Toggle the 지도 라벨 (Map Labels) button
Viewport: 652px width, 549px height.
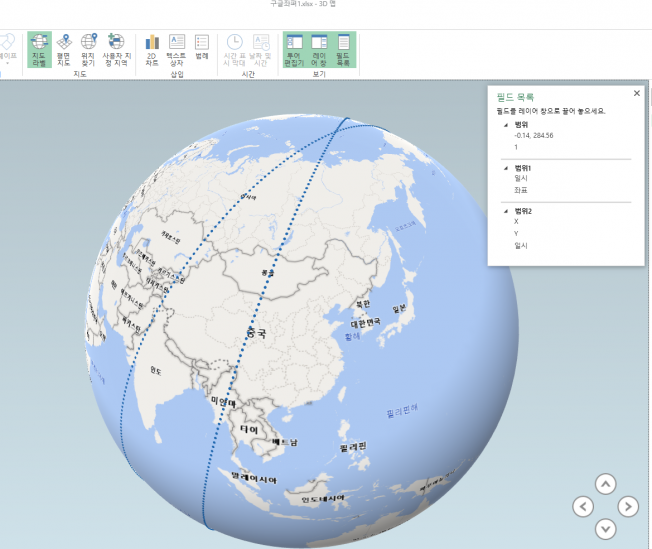point(40,49)
